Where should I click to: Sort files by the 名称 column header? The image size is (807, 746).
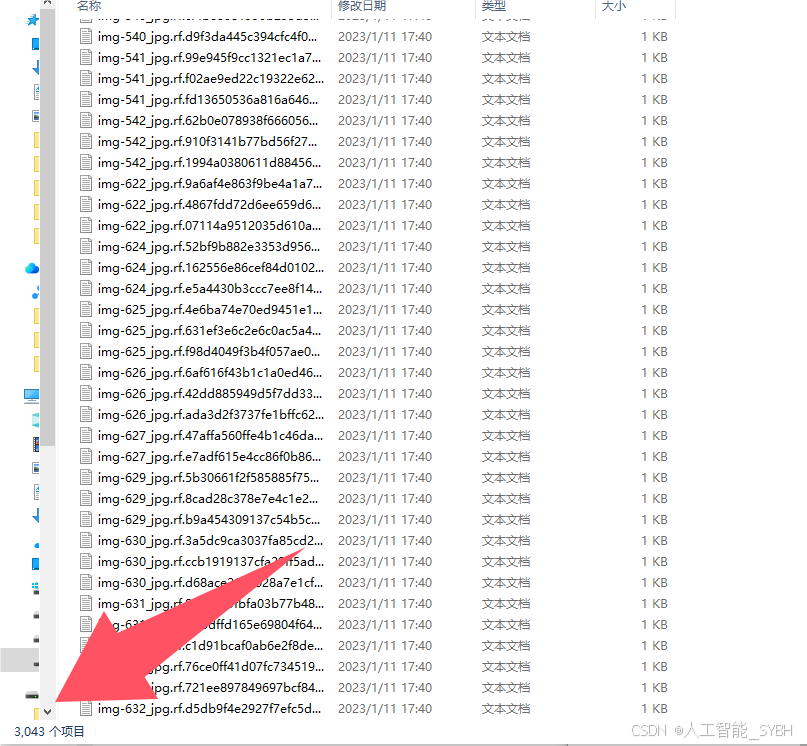pos(89,6)
